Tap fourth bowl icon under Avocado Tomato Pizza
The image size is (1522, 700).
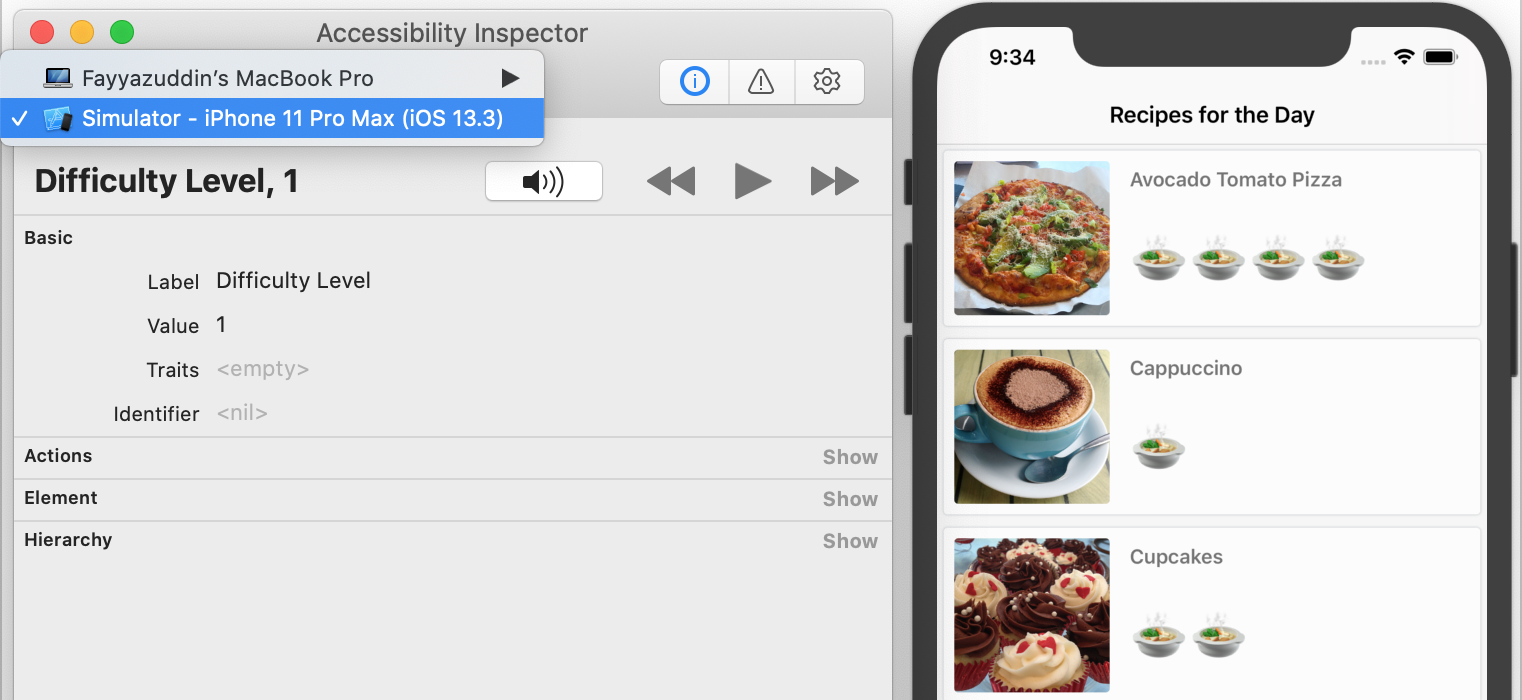(1338, 258)
